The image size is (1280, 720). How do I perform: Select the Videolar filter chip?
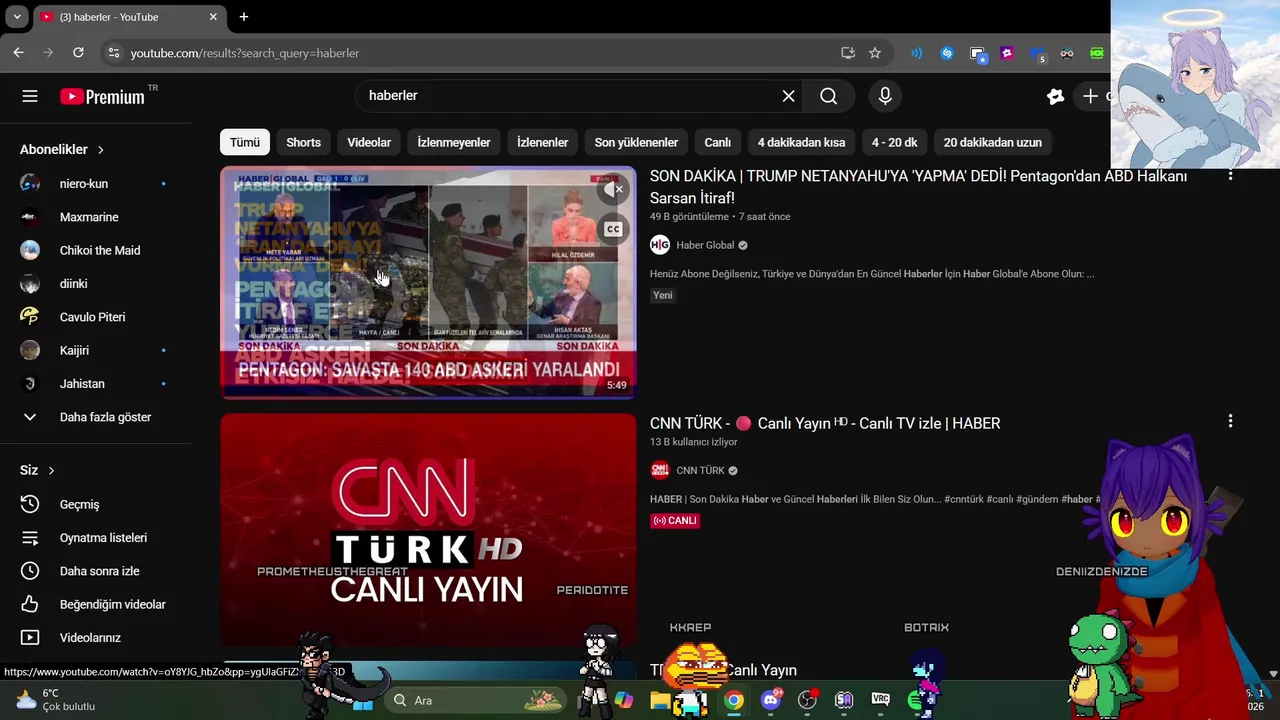tap(369, 142)
